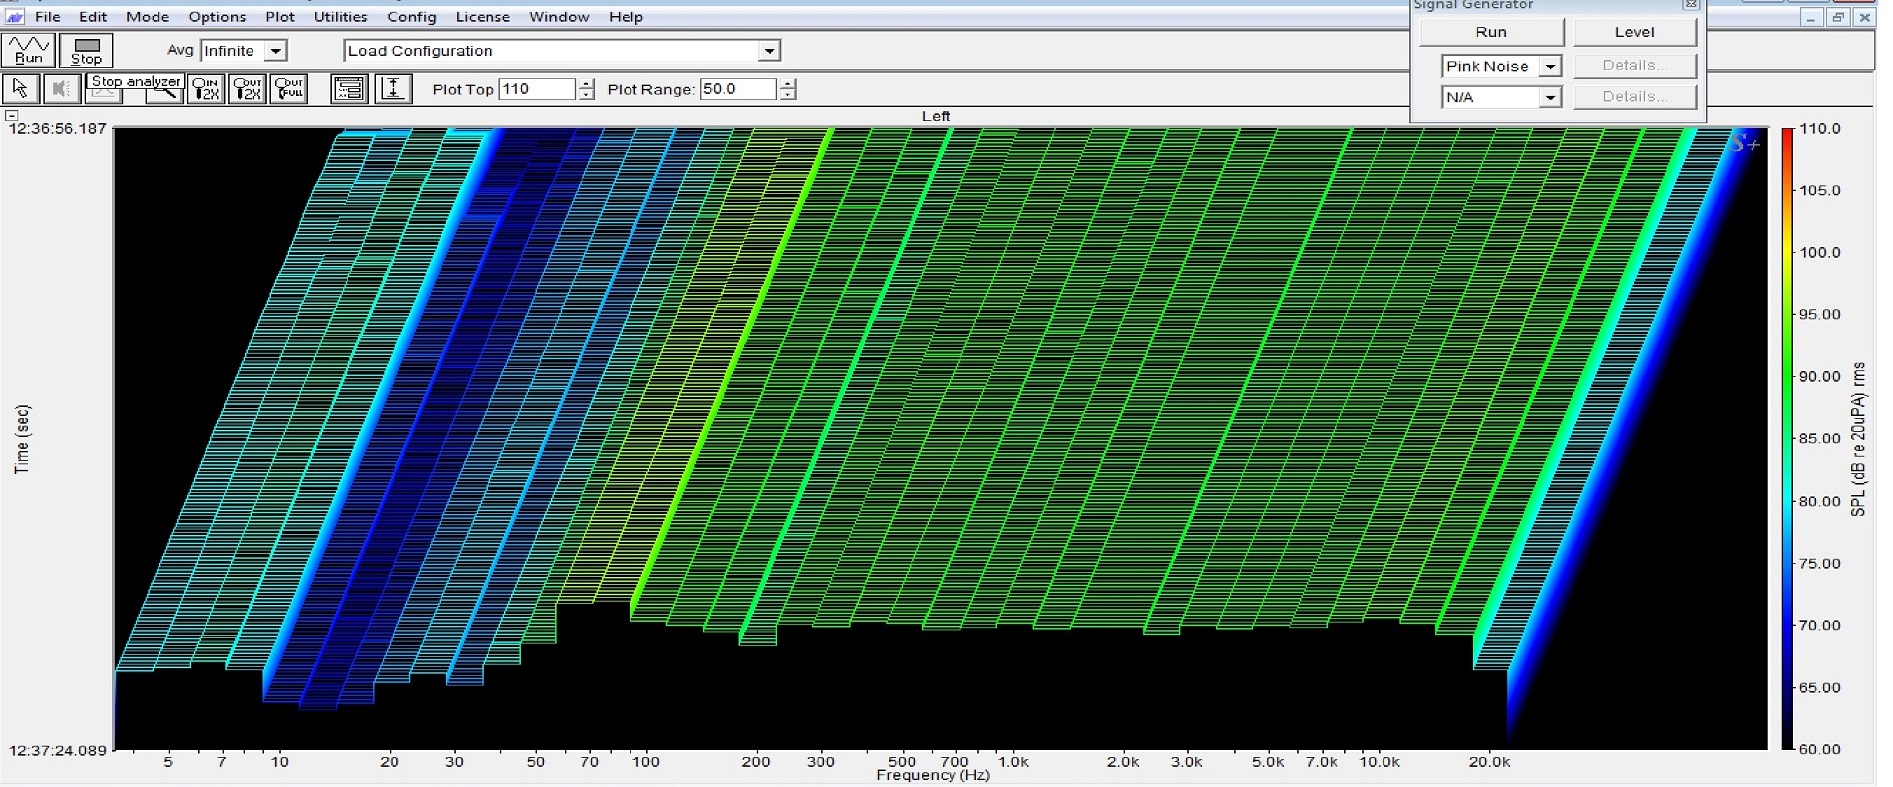Click the Signal Generator Level button

click(x=1634, y=32)
